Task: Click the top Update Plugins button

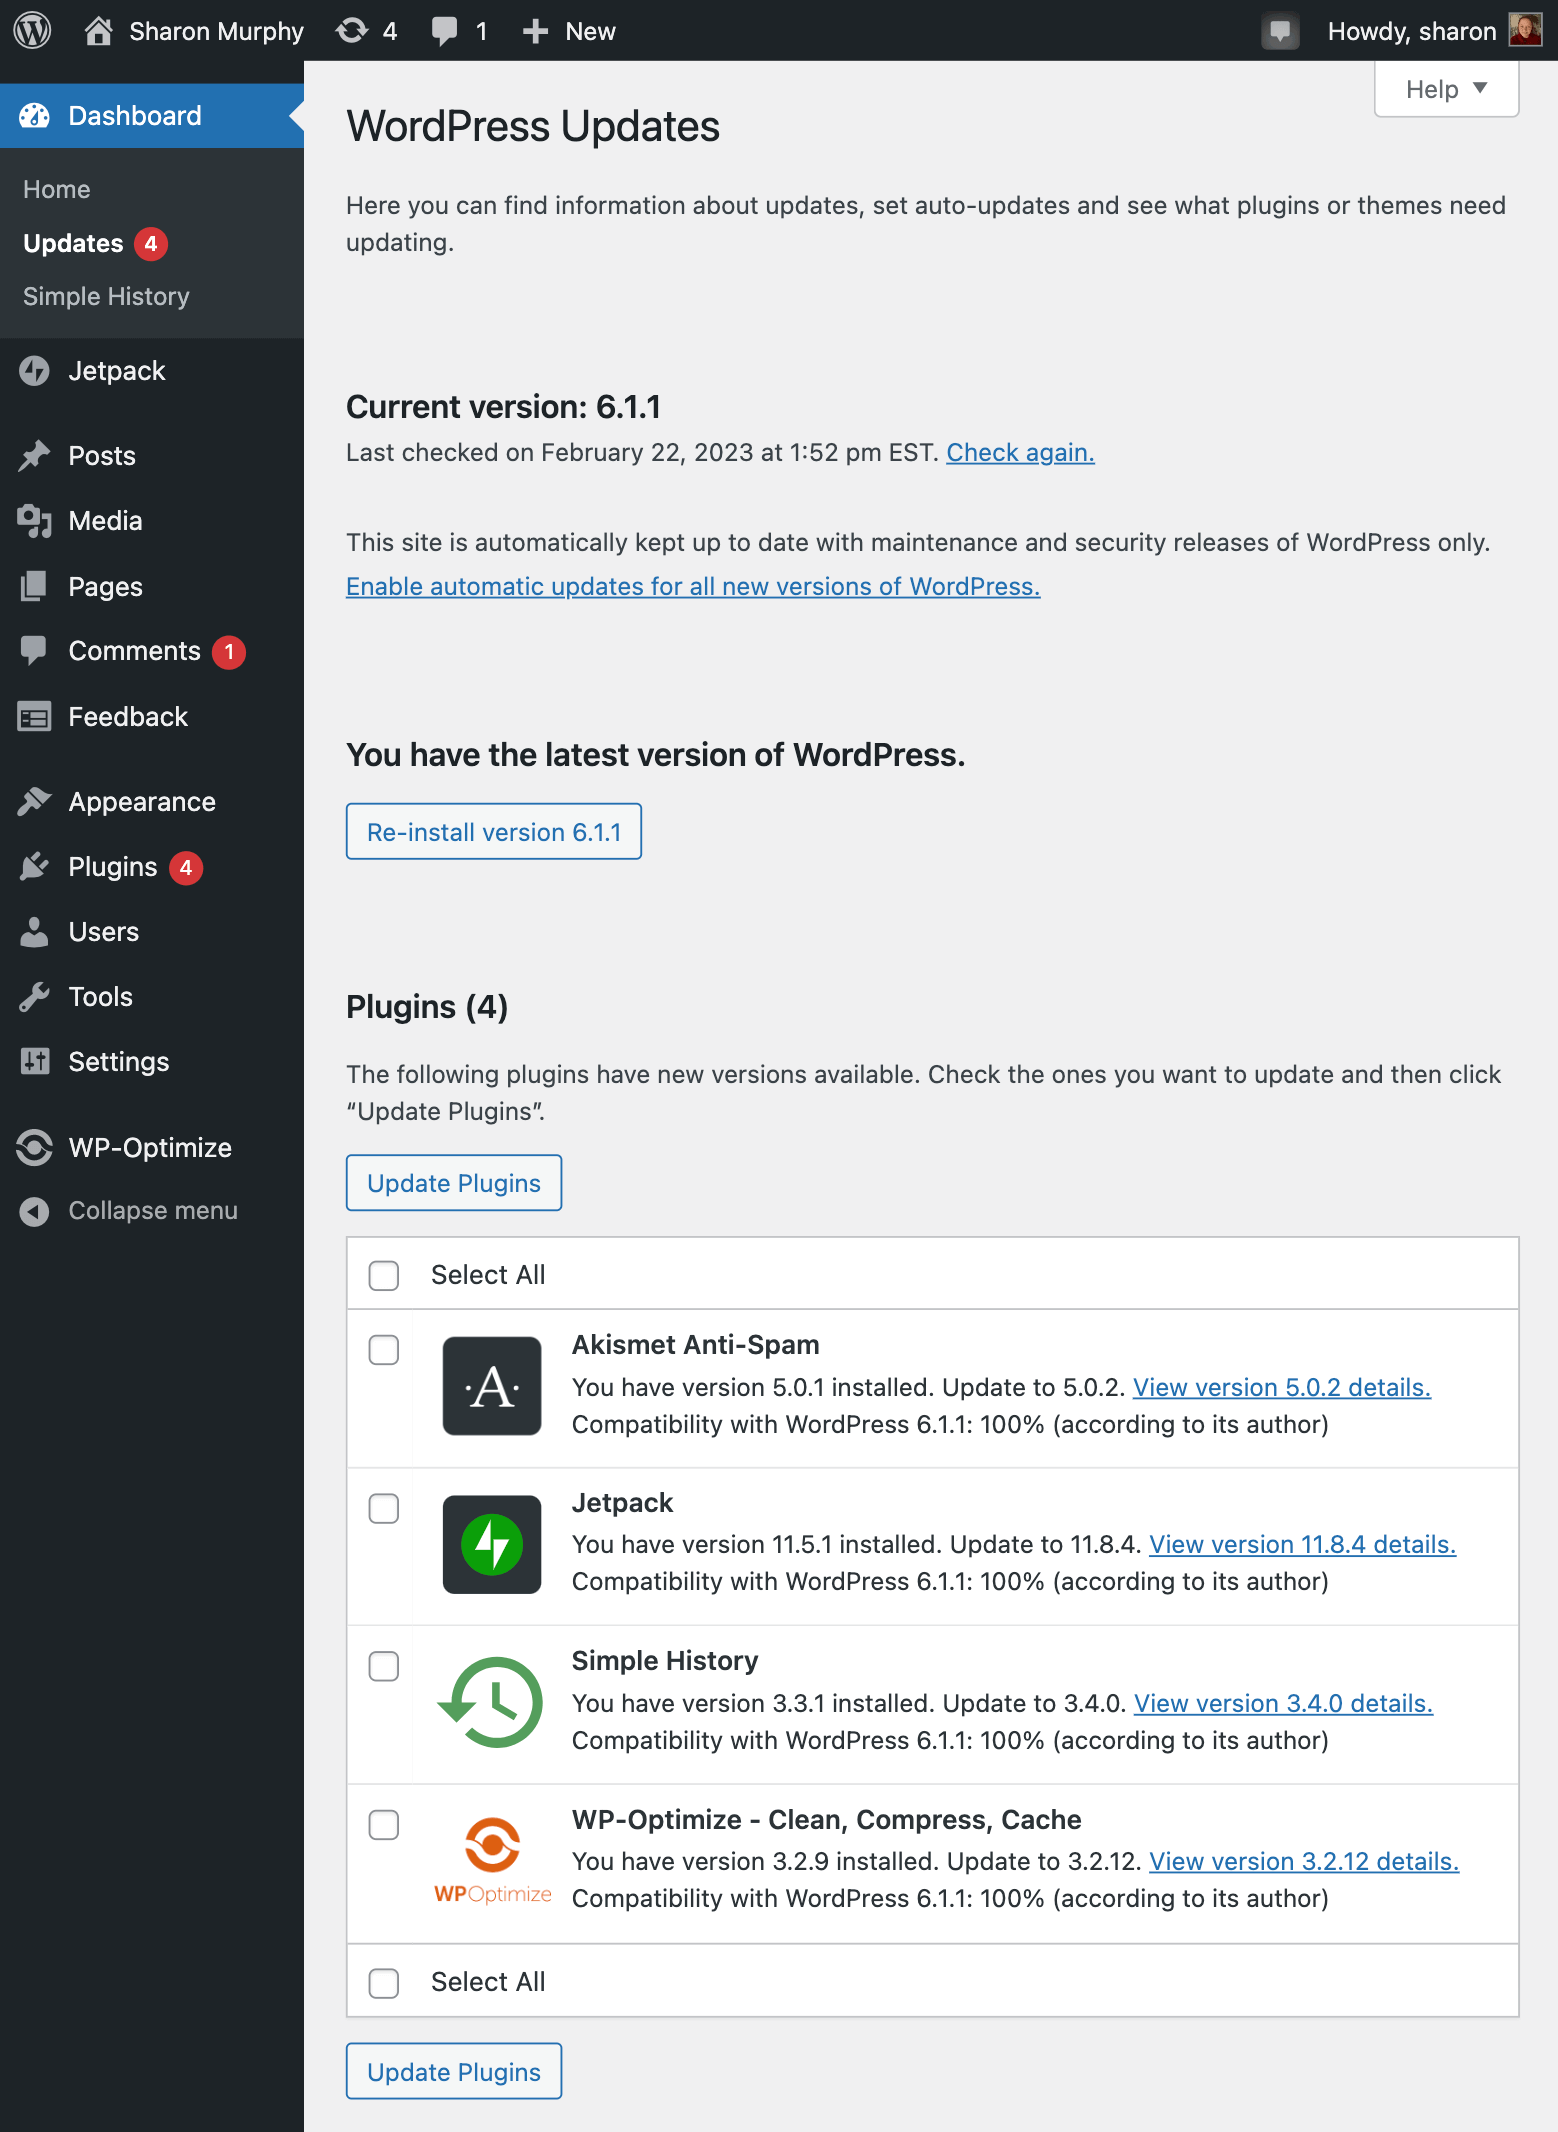Action: 454,1183
